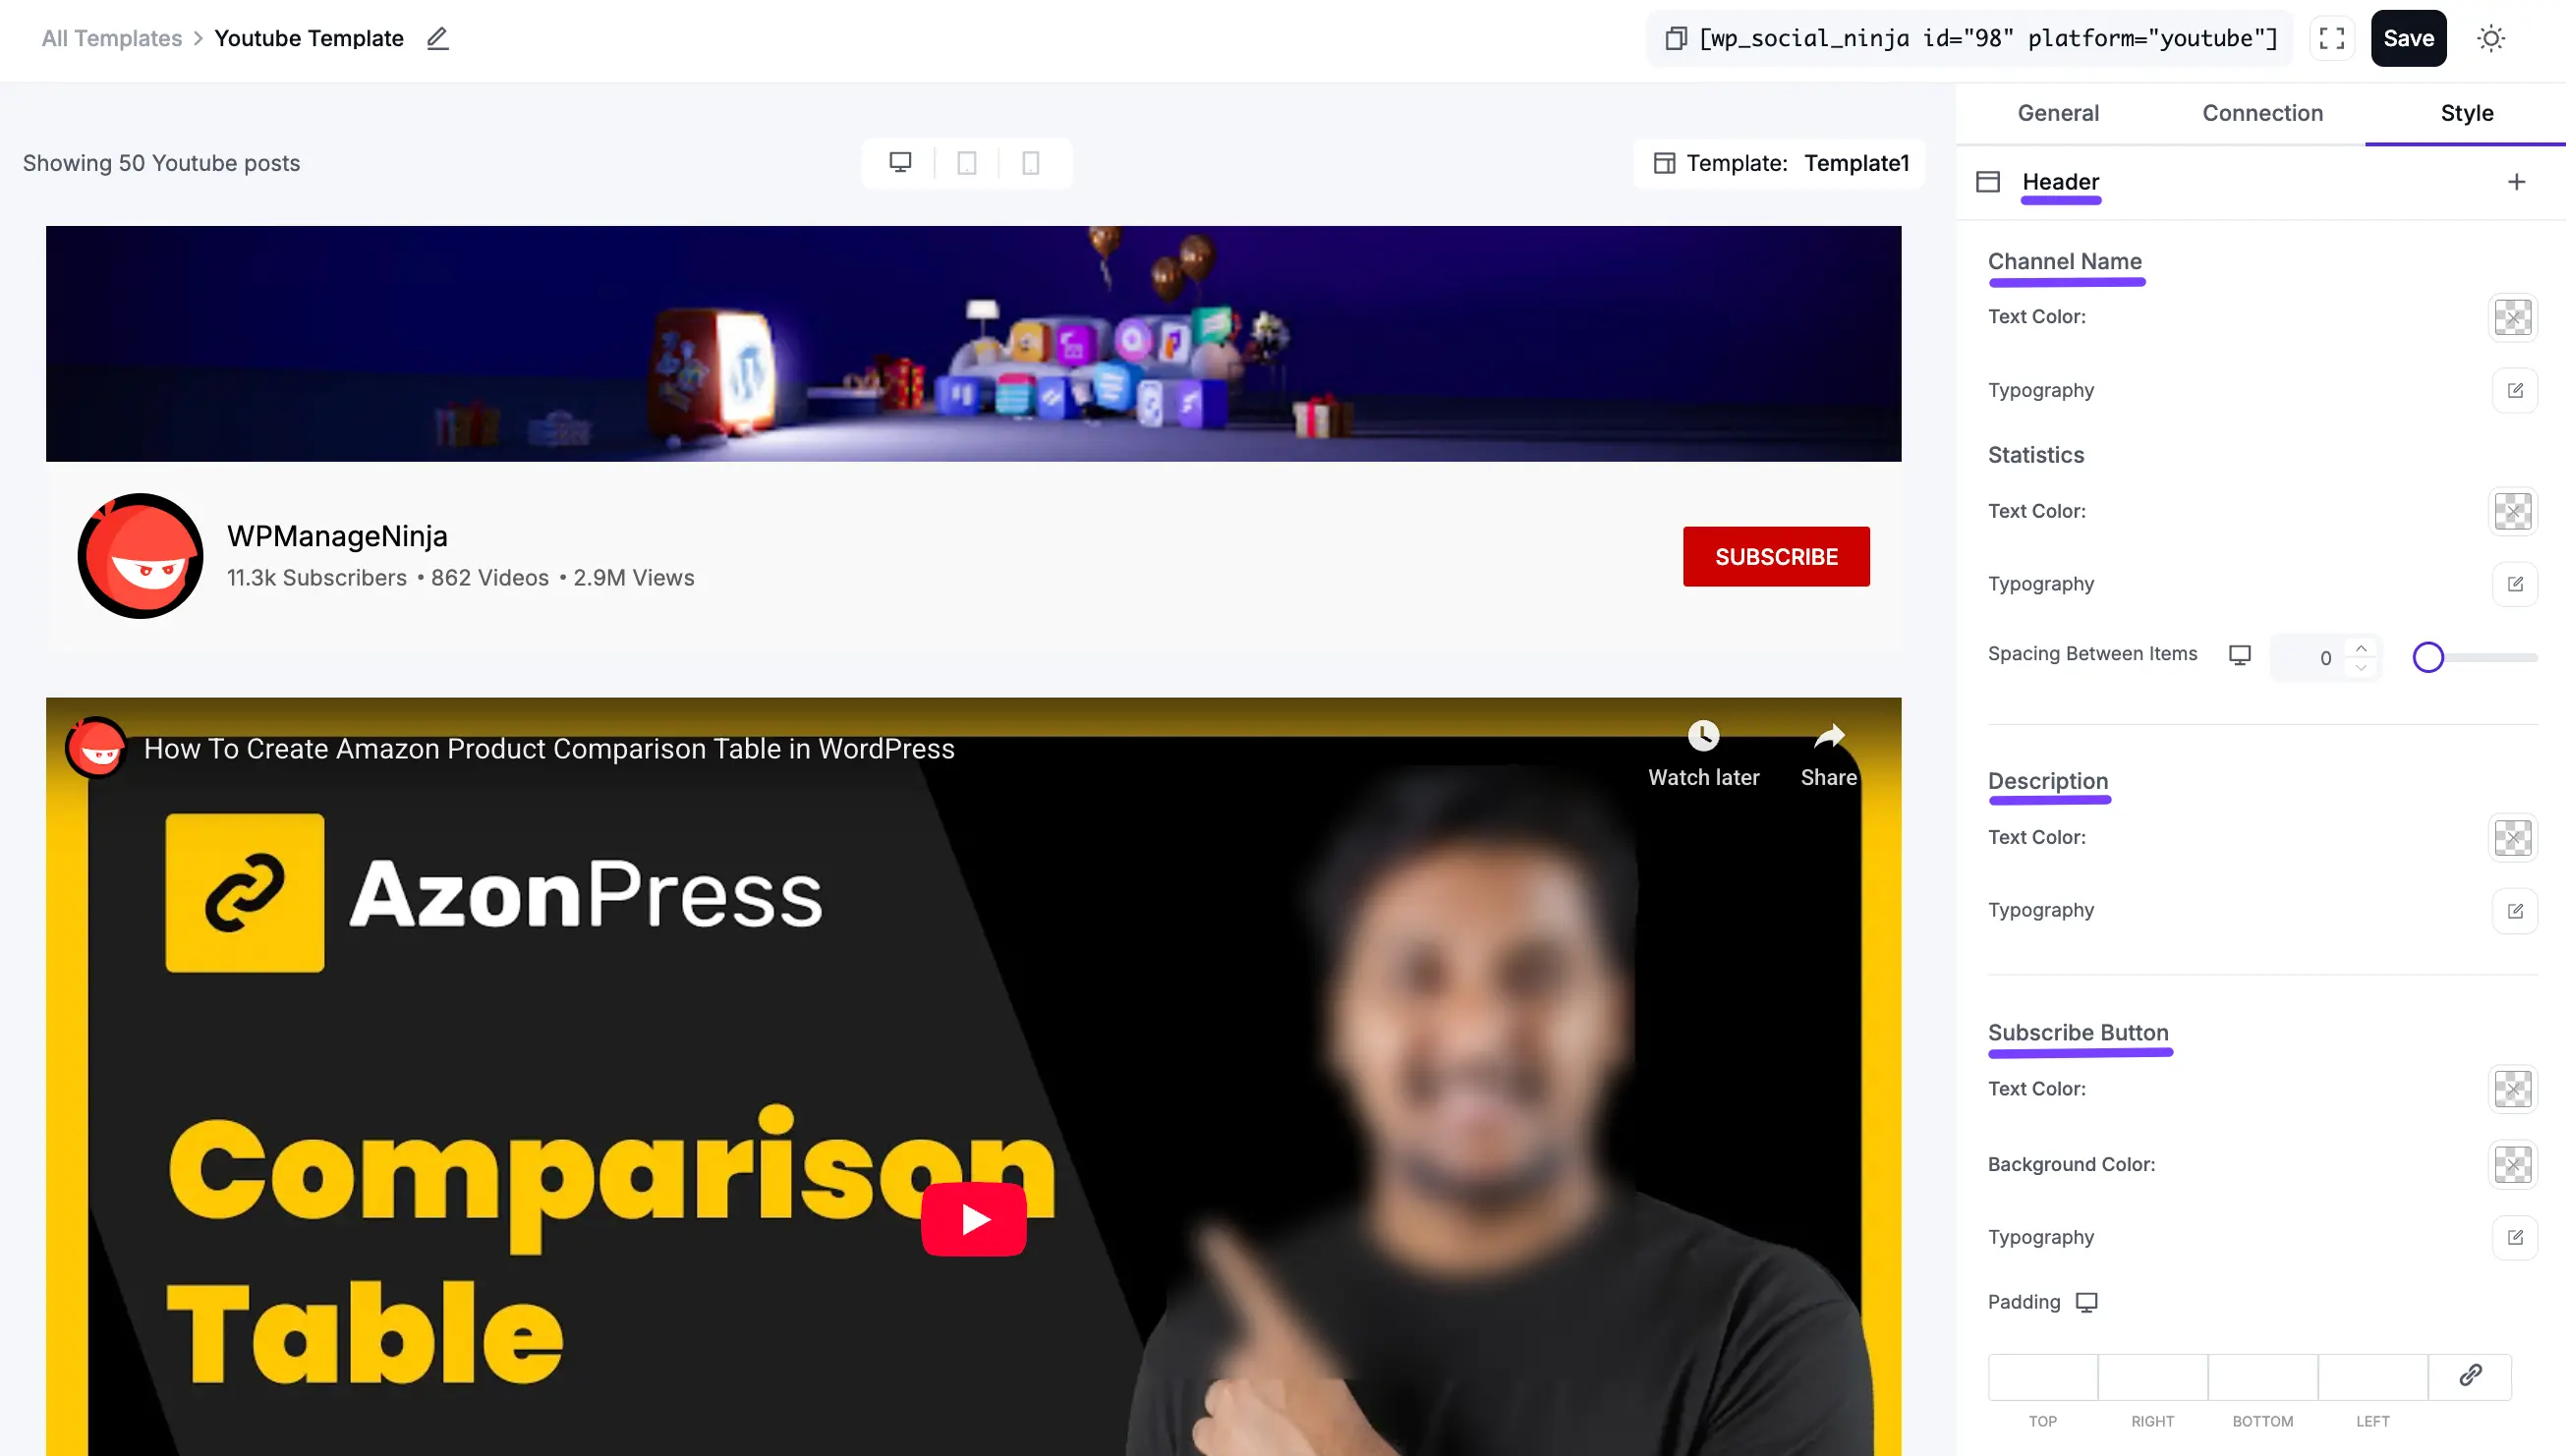2566x1456 pixels.
Task: Click the TOP padding input field
Action: coord(2042,1377)
